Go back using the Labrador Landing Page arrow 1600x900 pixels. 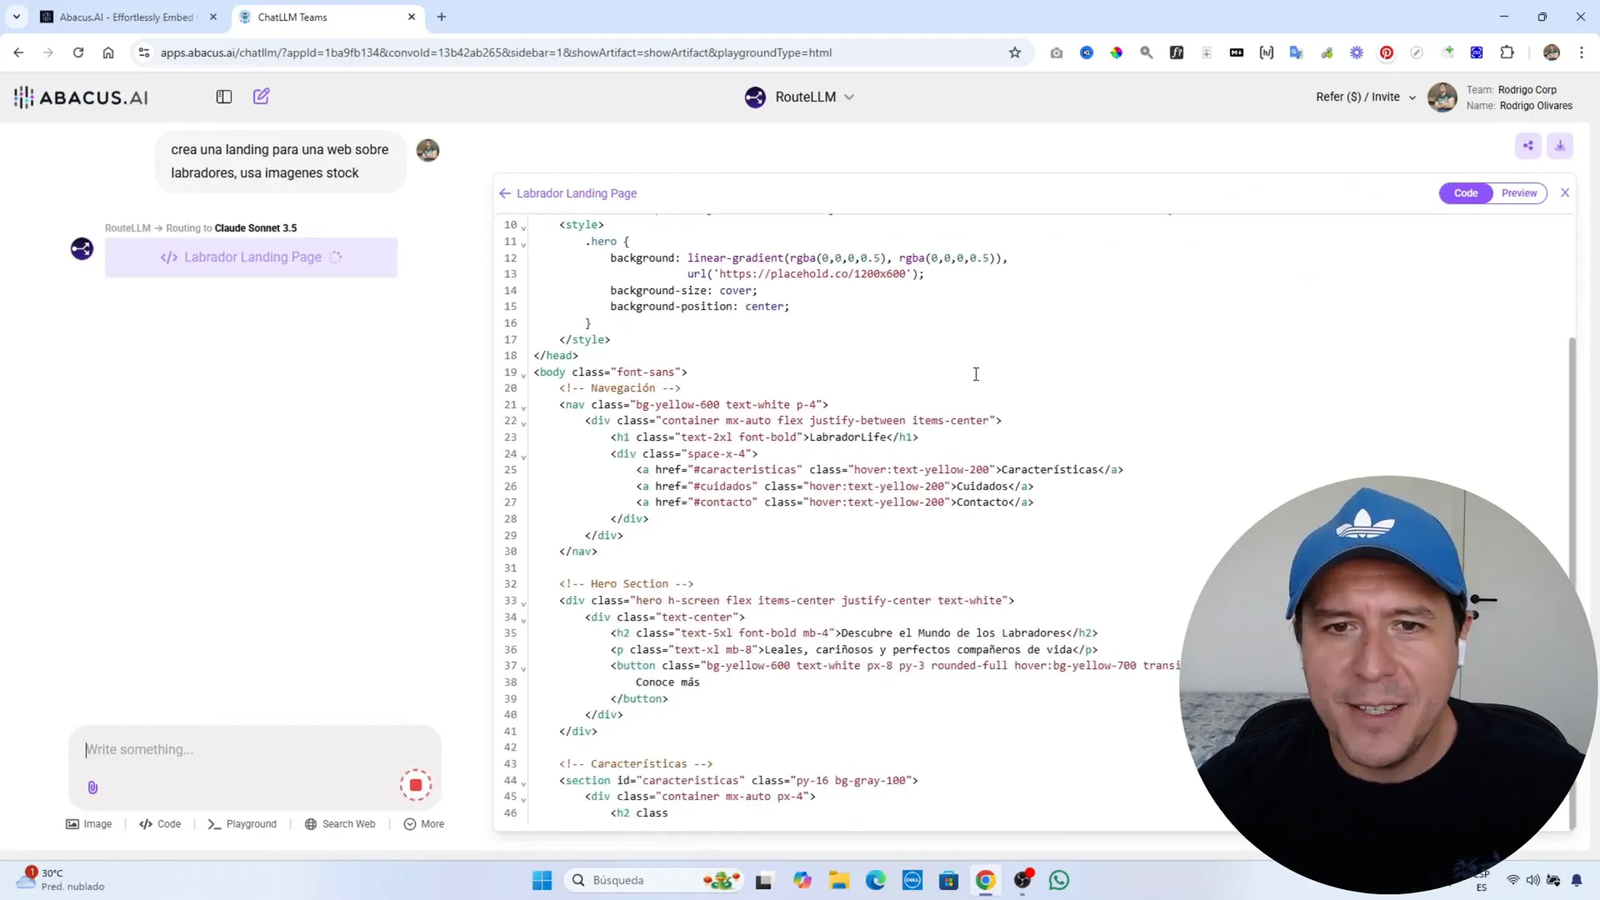(x=505, y=192)
